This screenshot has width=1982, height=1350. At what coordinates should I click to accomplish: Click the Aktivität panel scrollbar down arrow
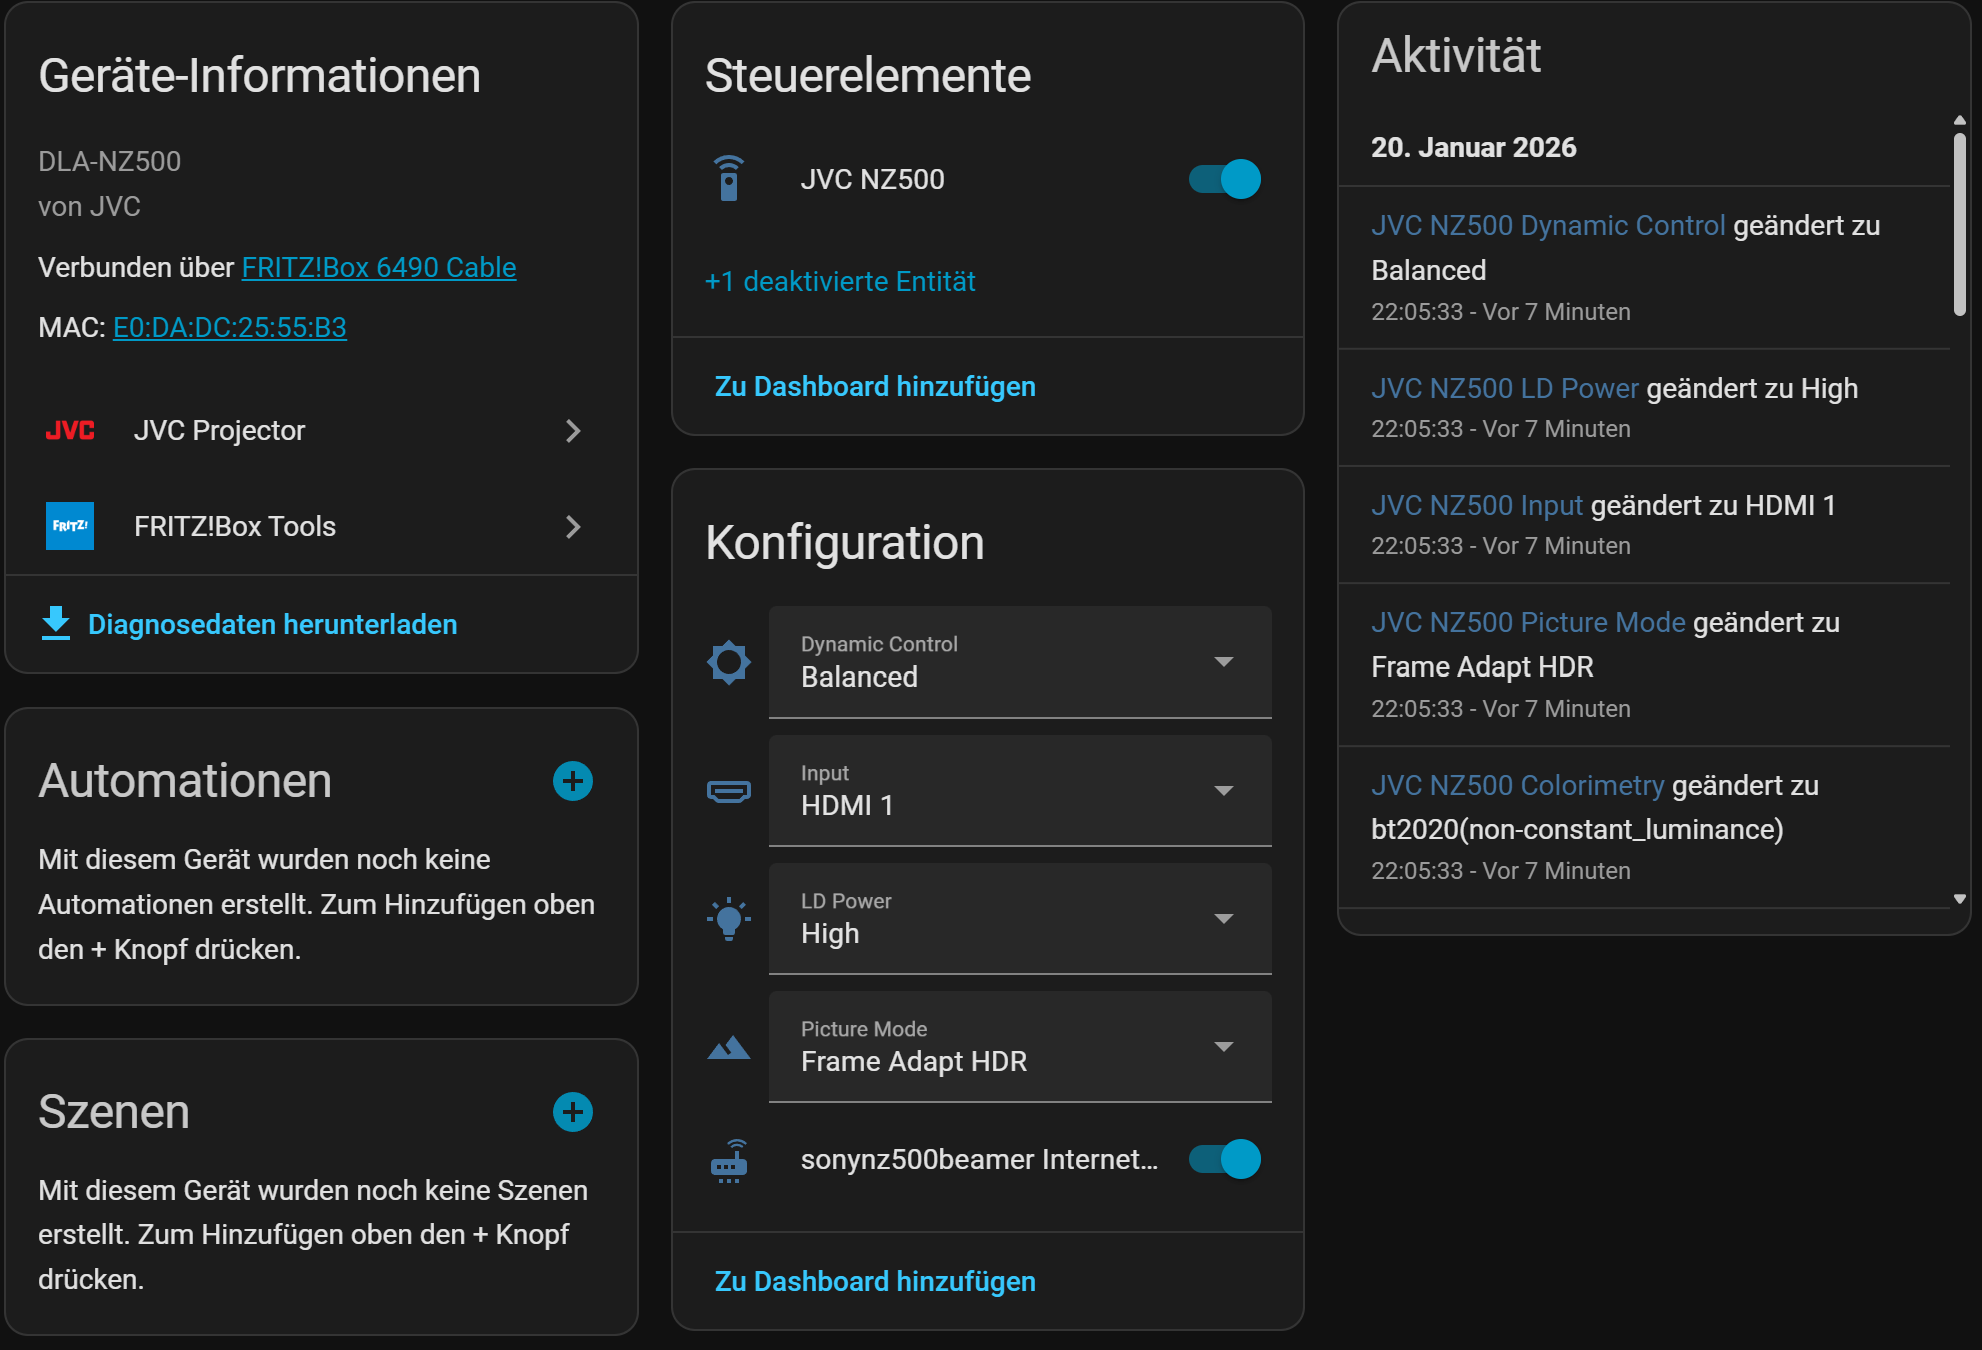point(1960,899)
